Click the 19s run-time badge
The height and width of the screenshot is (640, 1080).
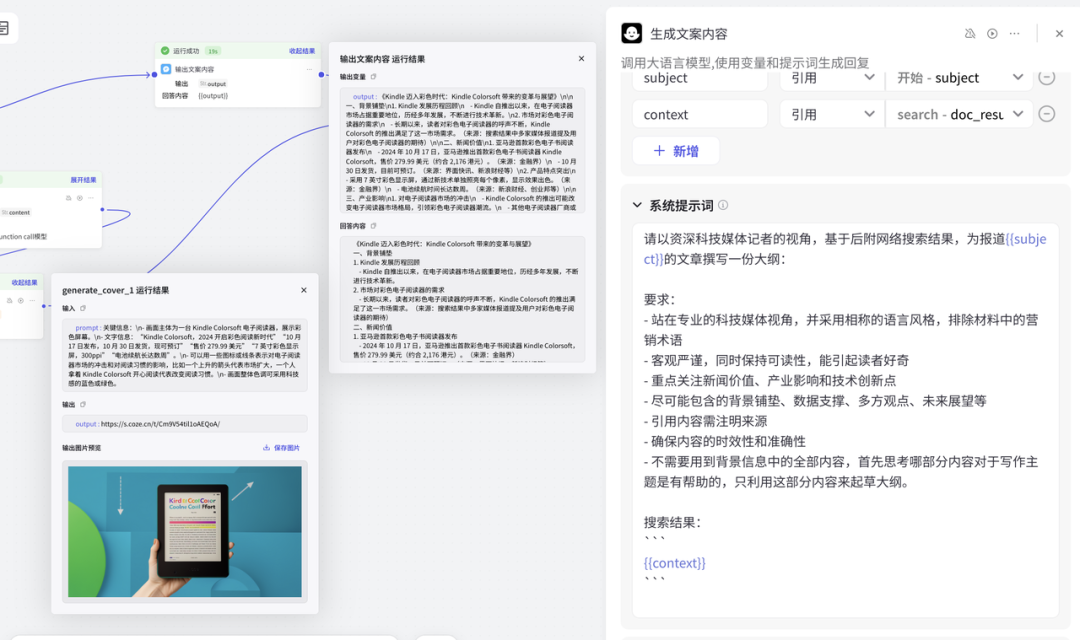pos(213,51)
